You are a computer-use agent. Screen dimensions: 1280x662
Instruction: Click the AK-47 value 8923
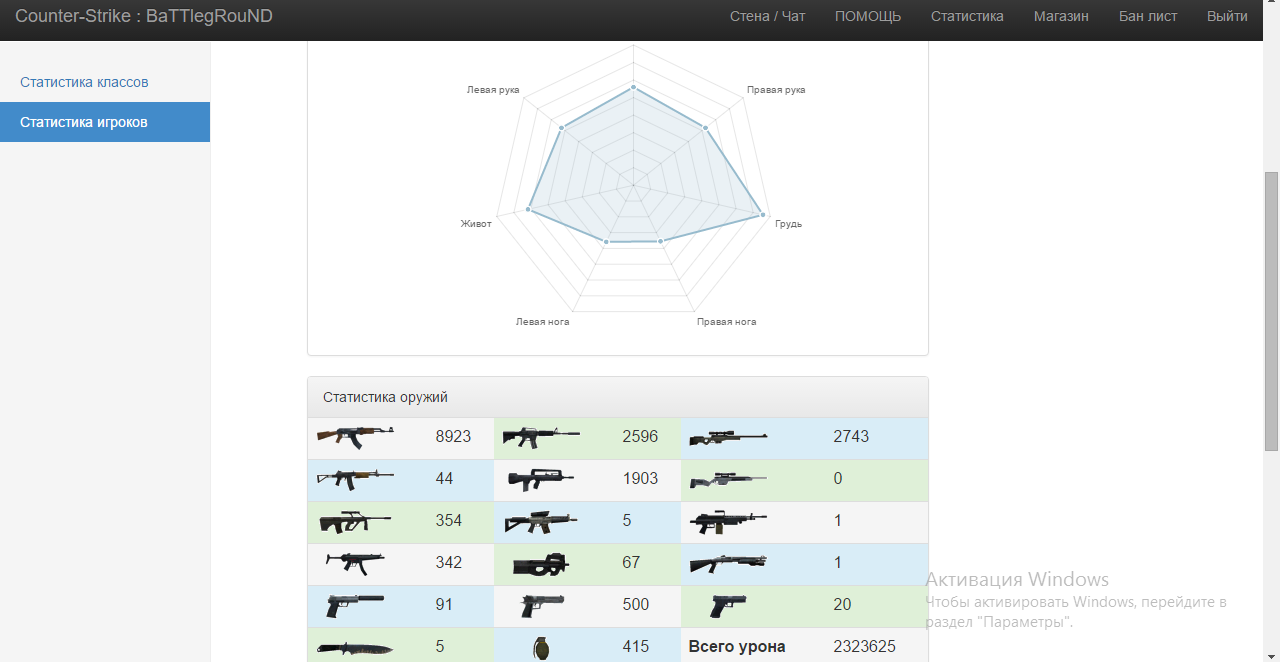[x=454, y=437]
